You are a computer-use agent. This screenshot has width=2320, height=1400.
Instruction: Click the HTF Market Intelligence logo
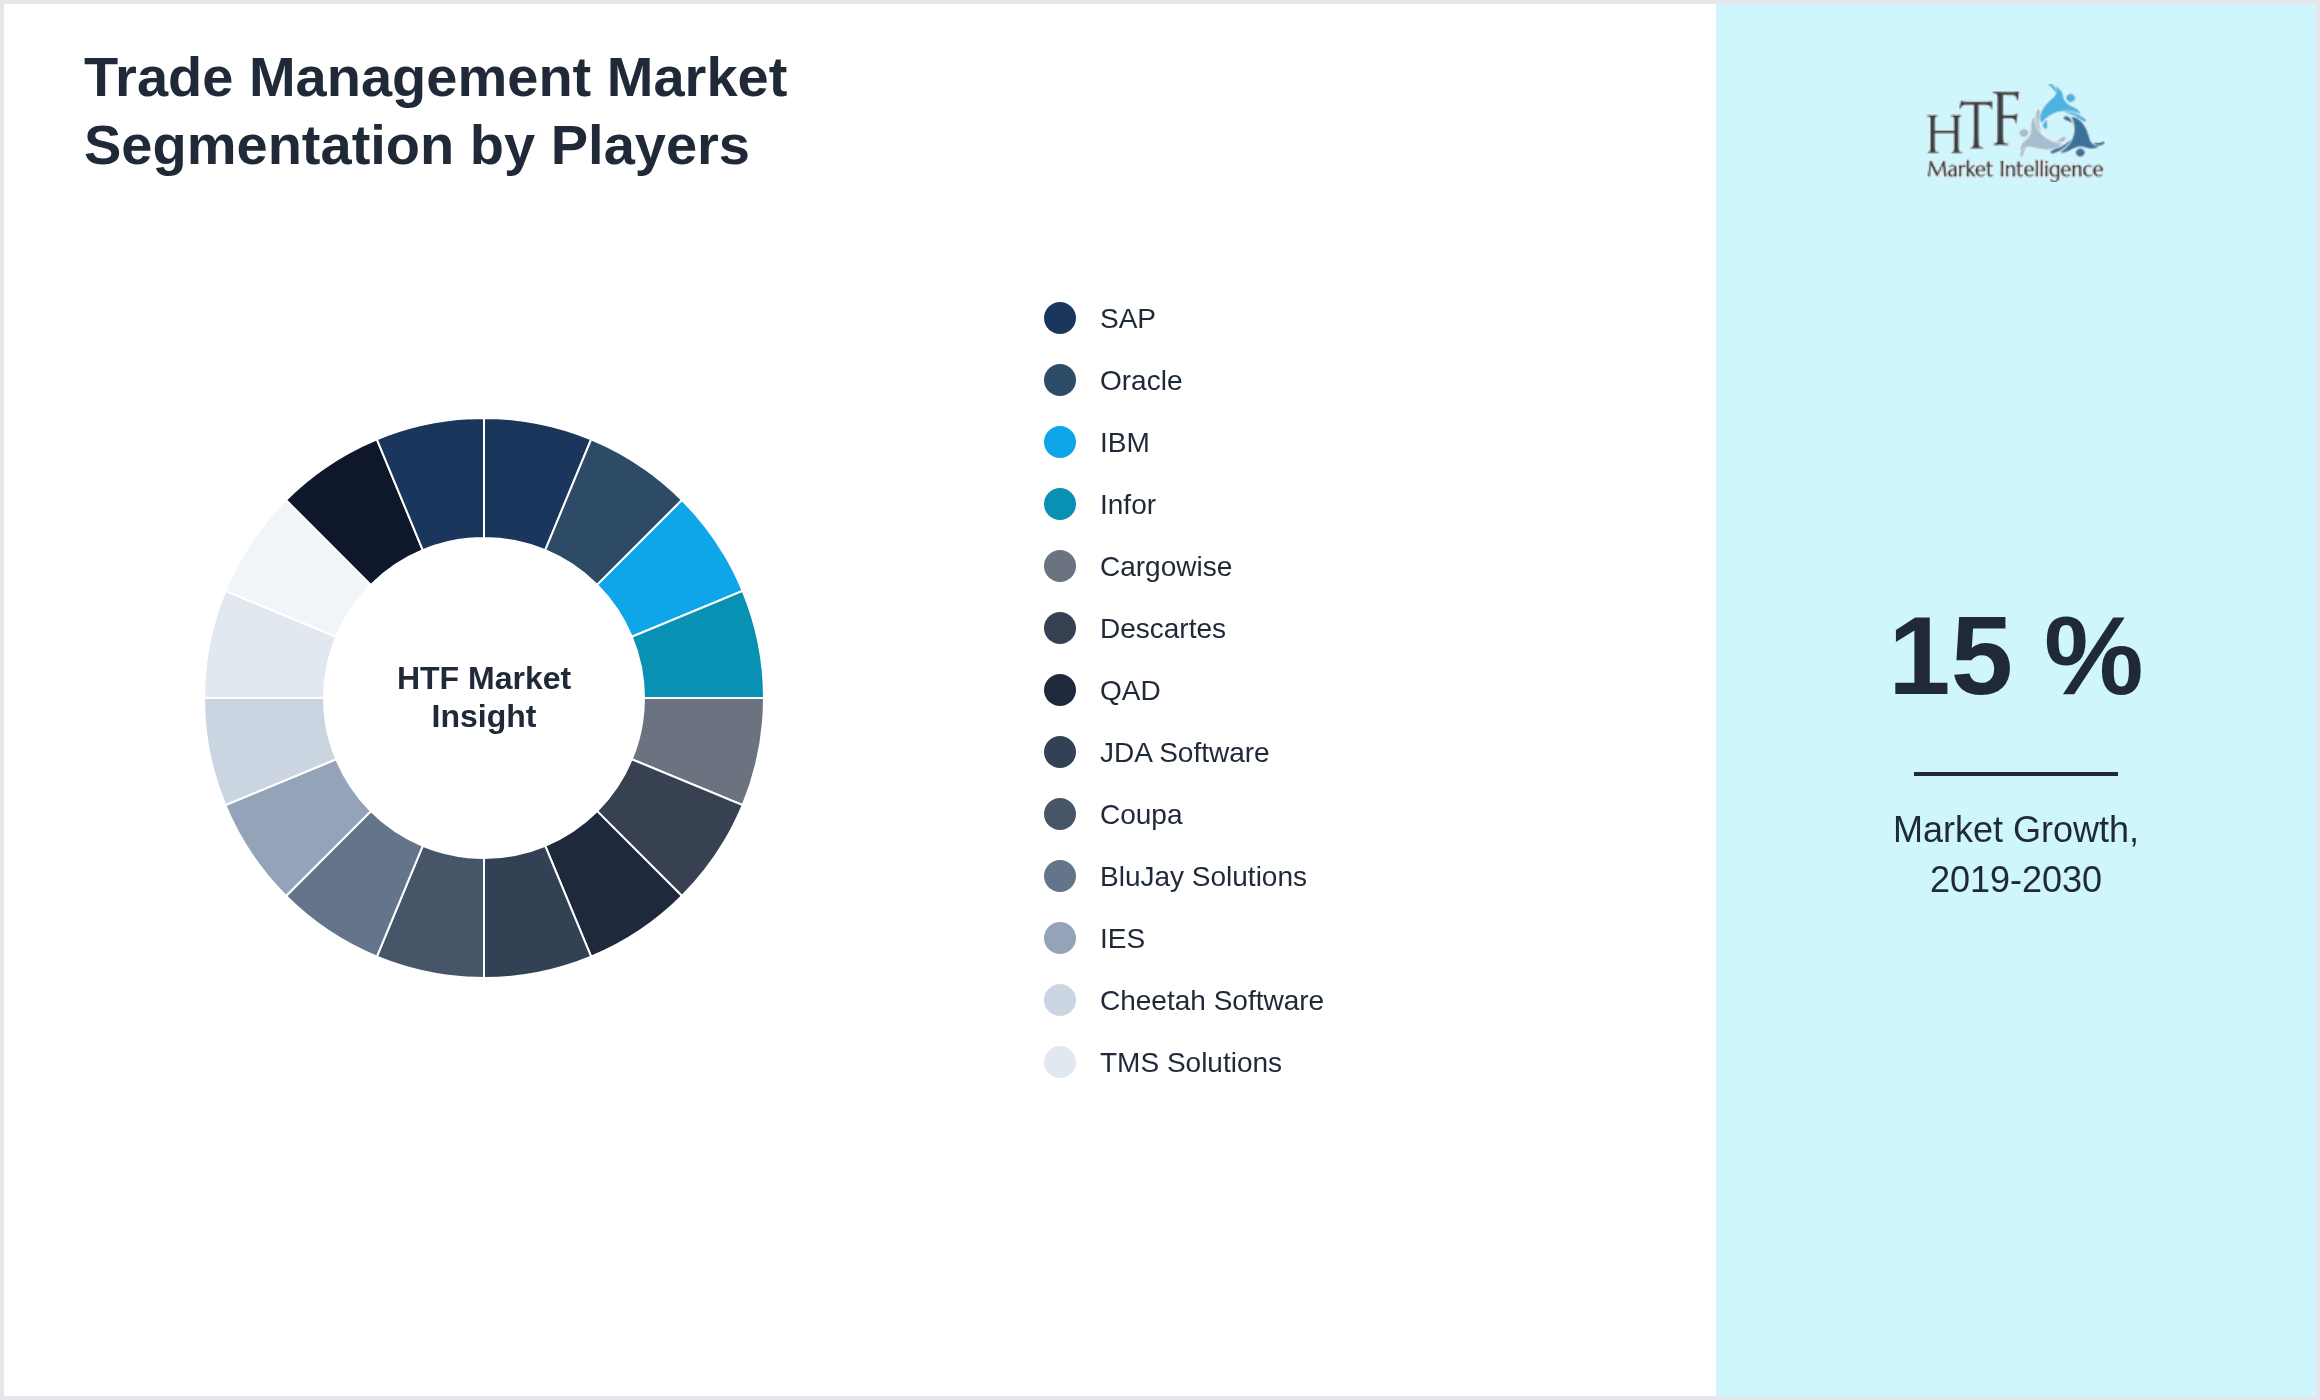click(2016, 130)
